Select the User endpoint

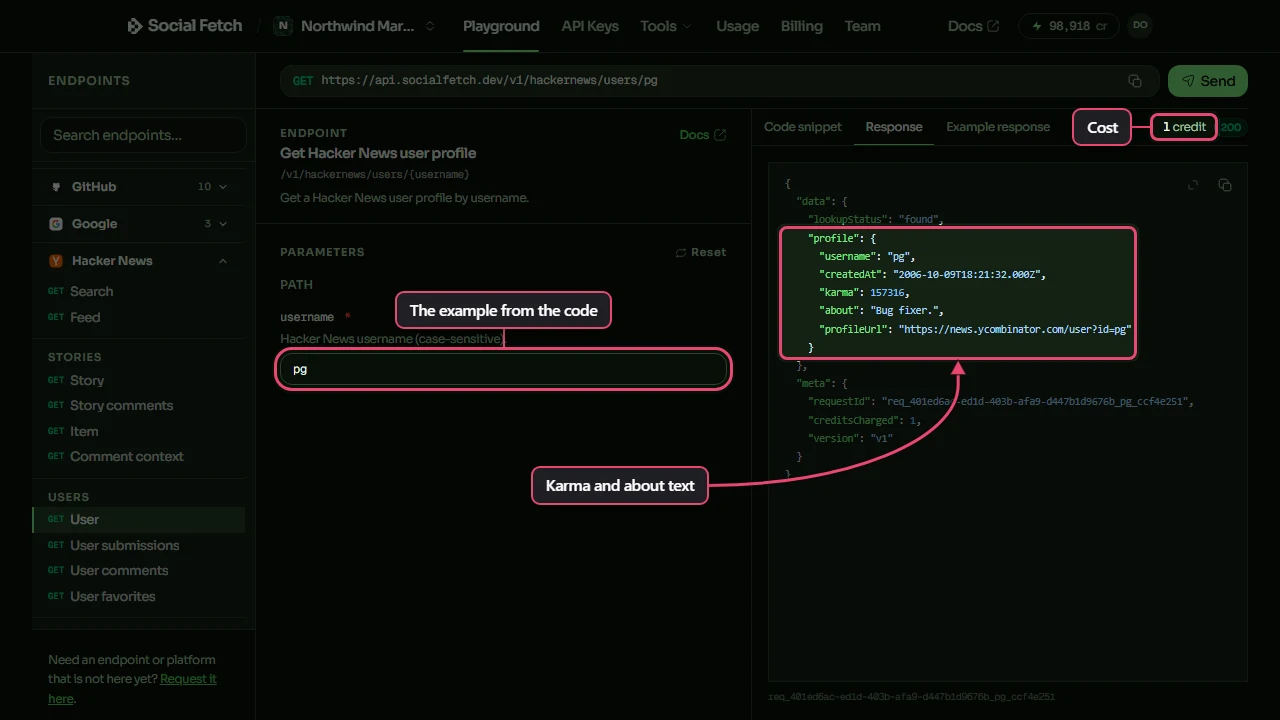139,519
